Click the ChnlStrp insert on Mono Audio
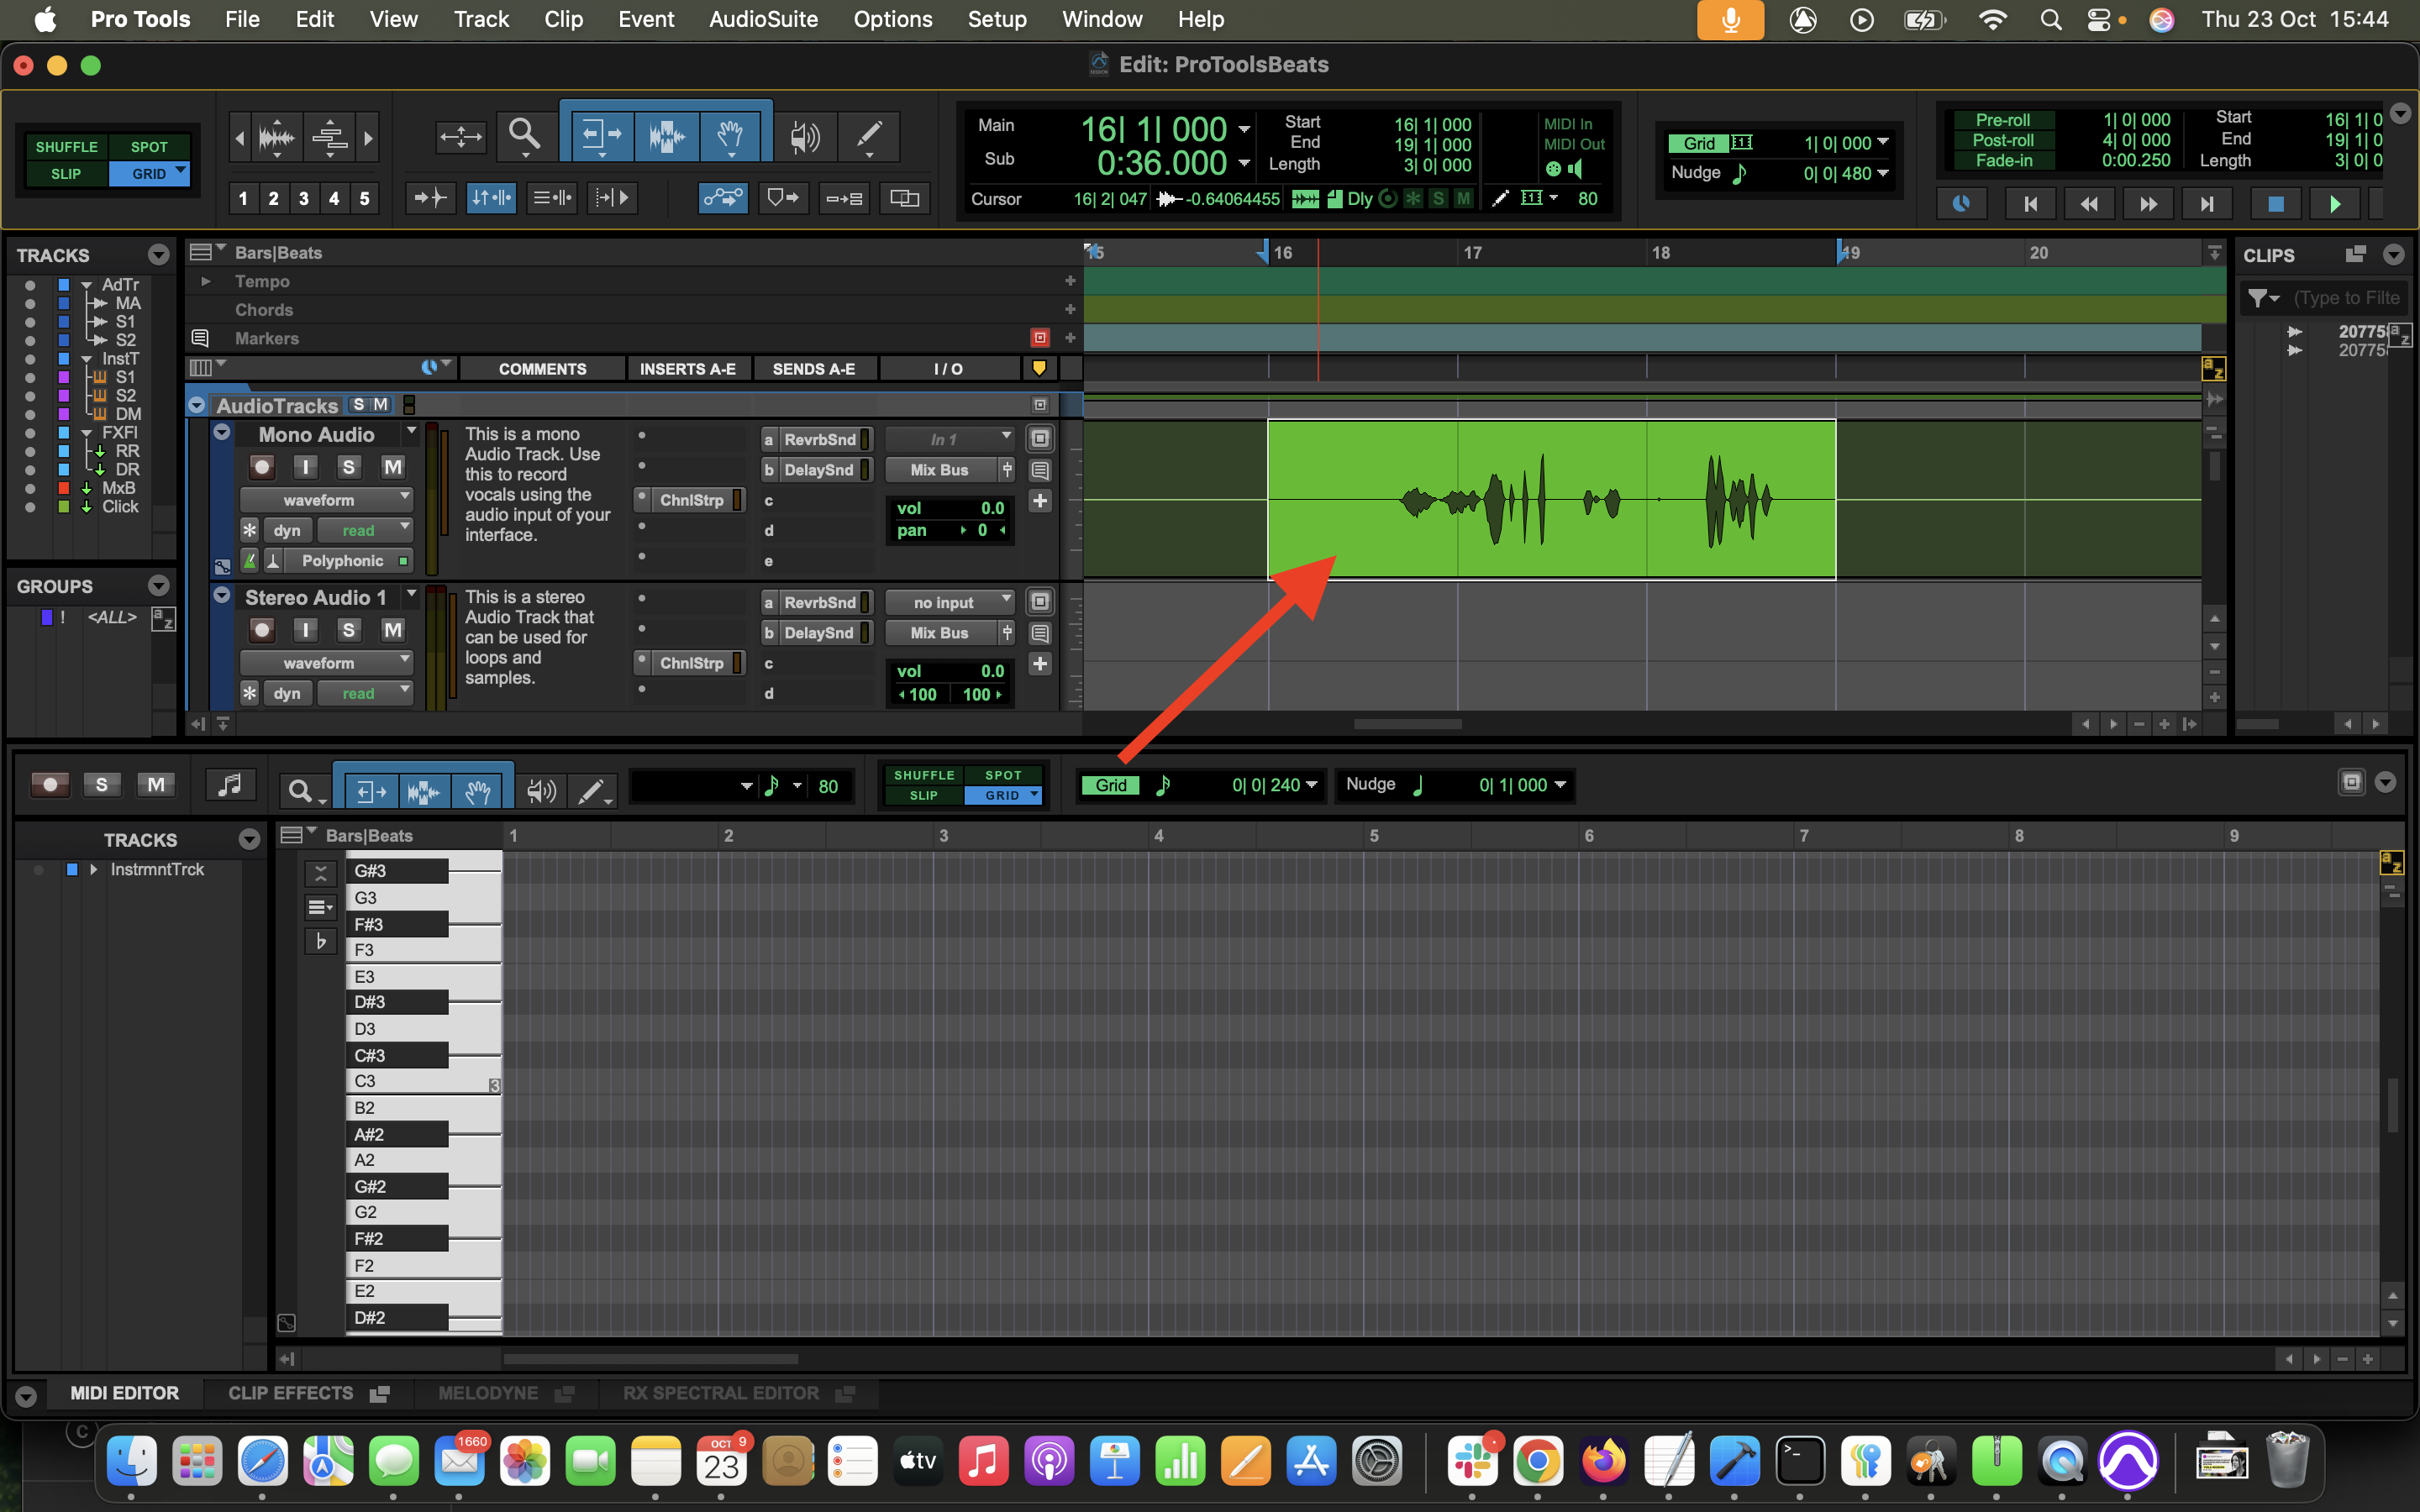The image size is (2420, 1512). (x=691, y=500)
